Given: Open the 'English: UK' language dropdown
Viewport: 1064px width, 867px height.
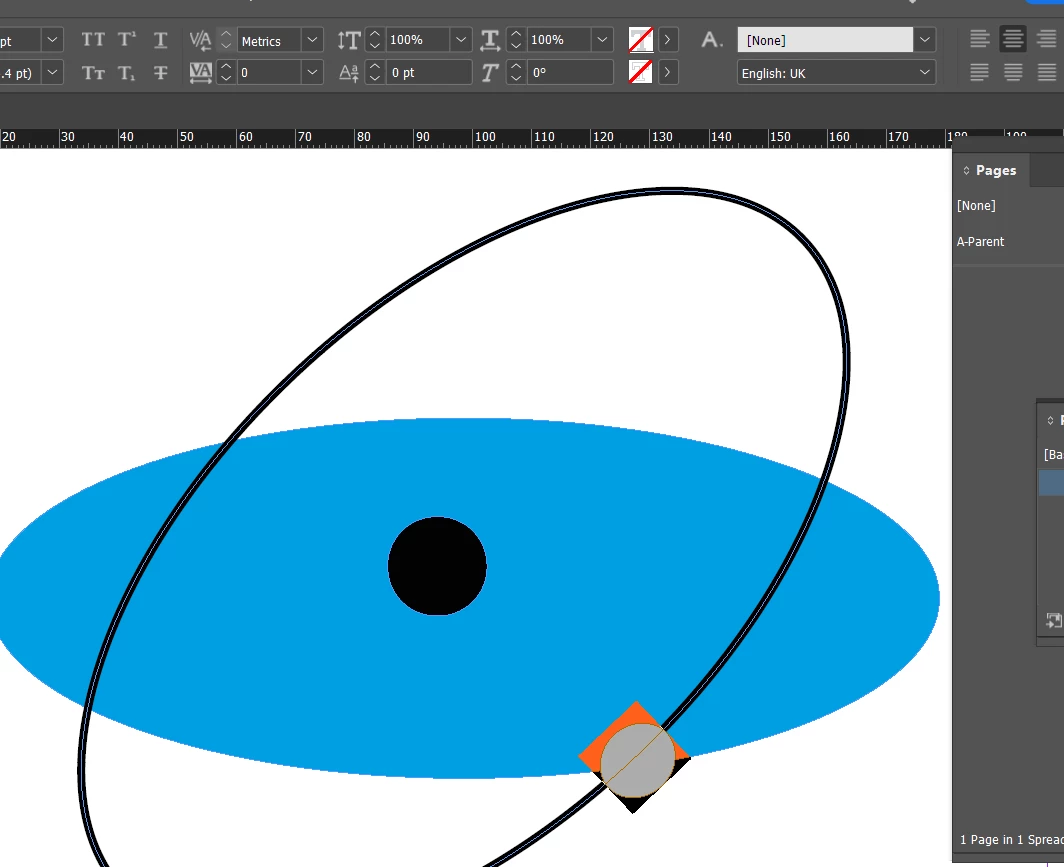Looking at the screenshot, I should tap(836, 73).
